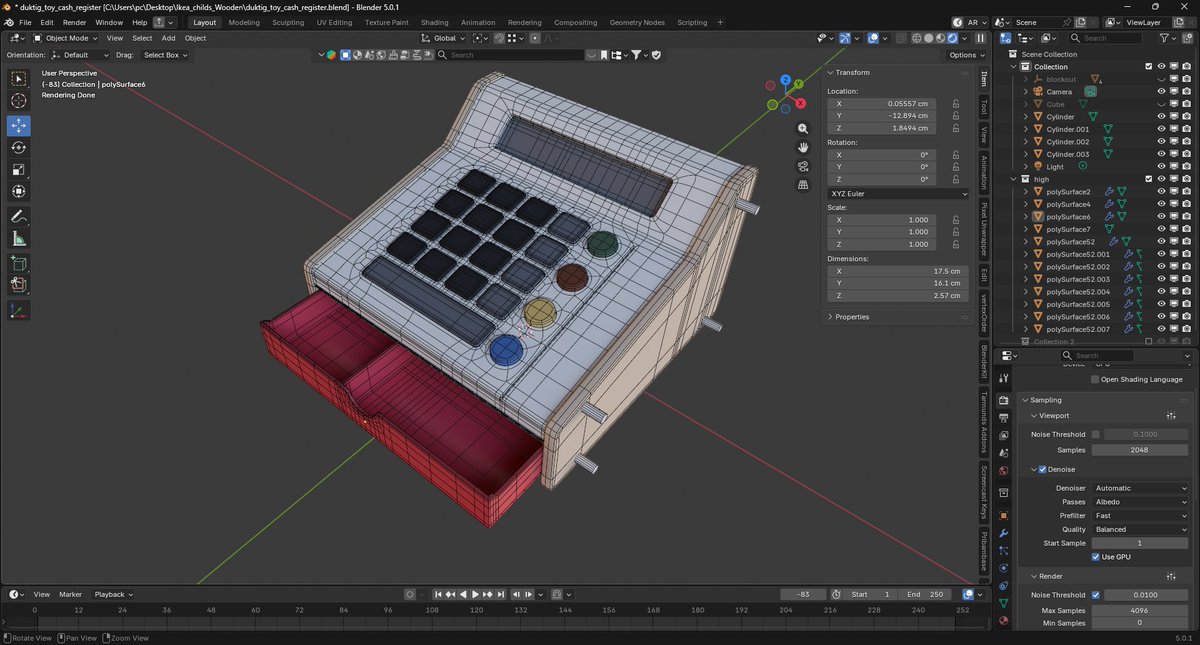Open the Playback menu in timeline
The width and height of the screenshot is (1200, 645).
coord(113,594)
